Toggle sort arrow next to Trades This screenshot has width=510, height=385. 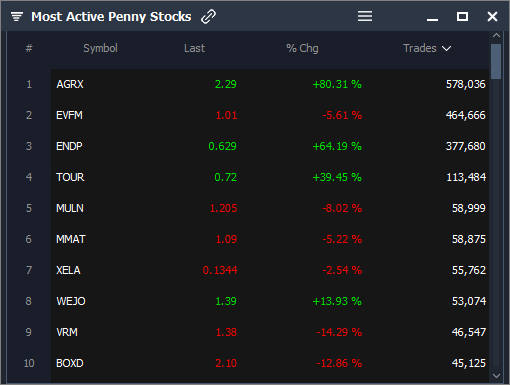[x=447, y=49]
